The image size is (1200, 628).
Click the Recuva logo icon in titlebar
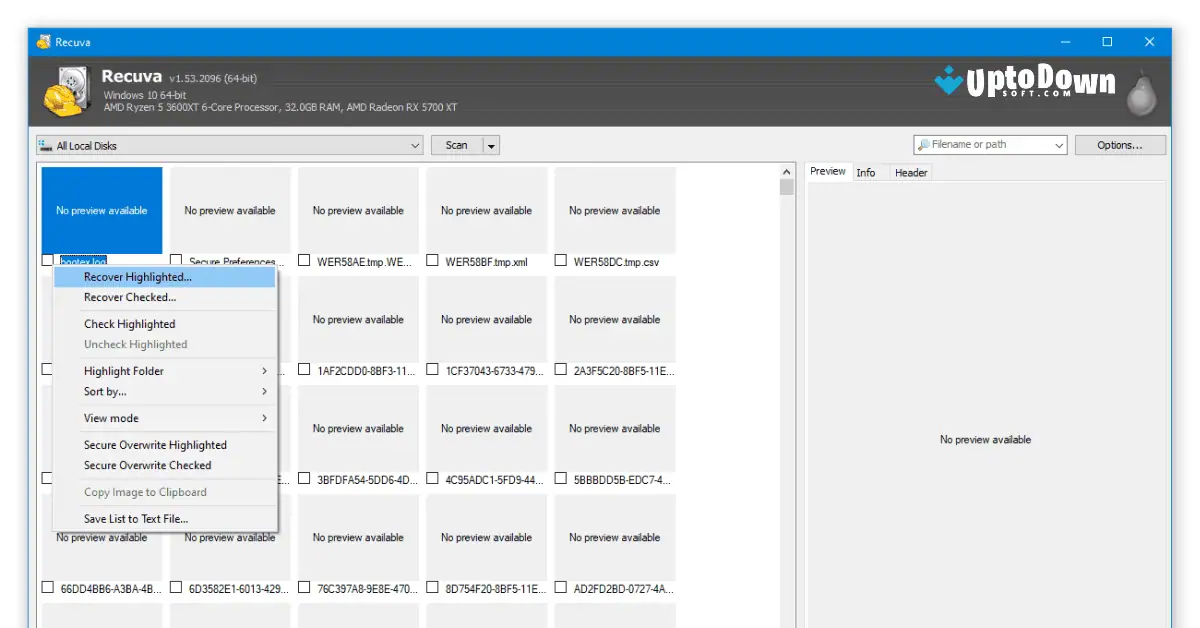pyautogui.click(x=44, y=41)
